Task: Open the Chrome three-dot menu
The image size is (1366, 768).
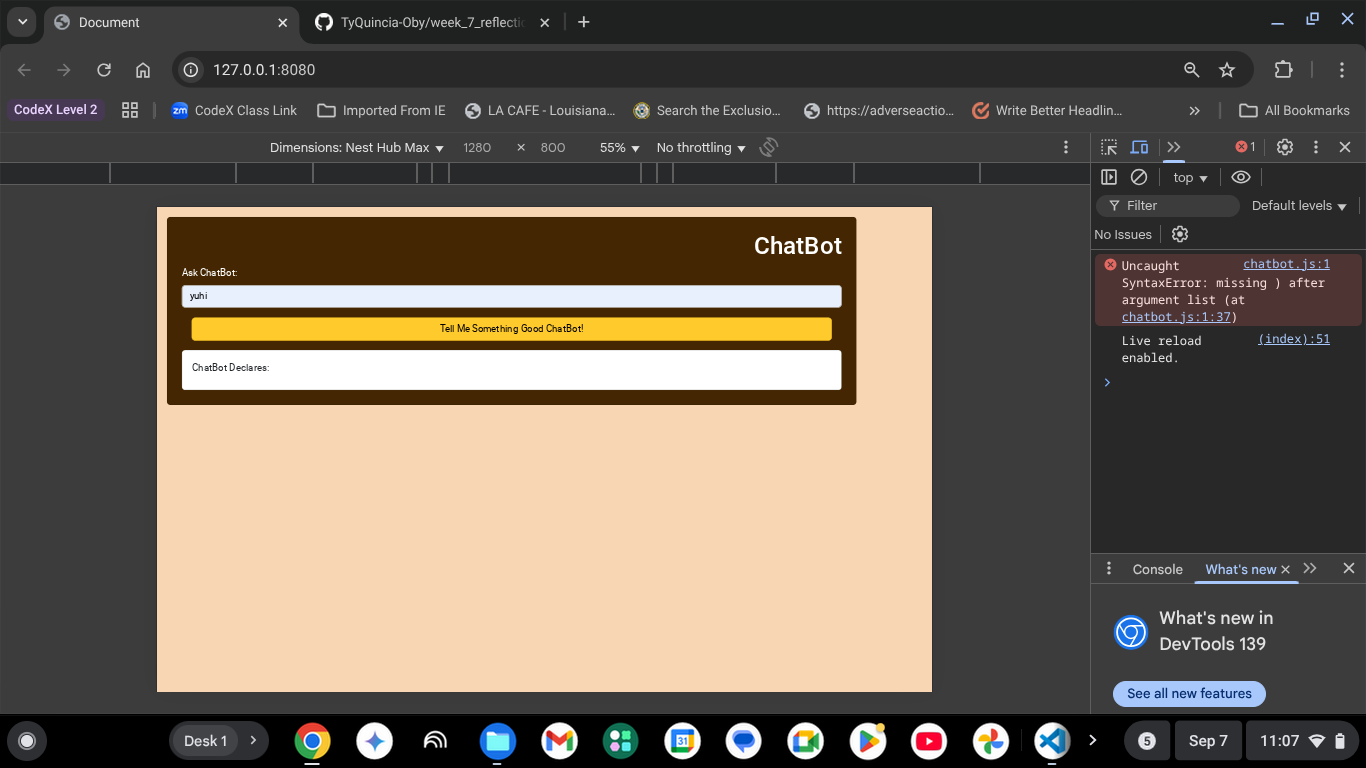Action: point(1342,70)
